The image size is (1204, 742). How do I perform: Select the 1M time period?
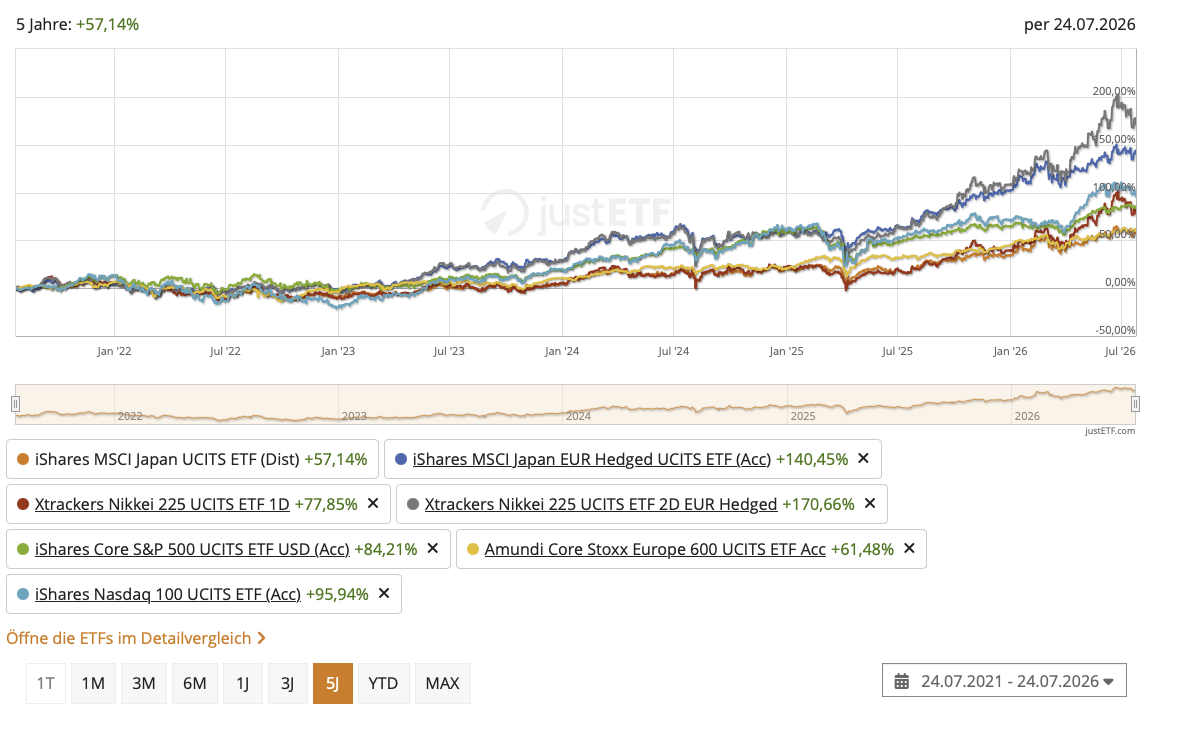[93, 683]
